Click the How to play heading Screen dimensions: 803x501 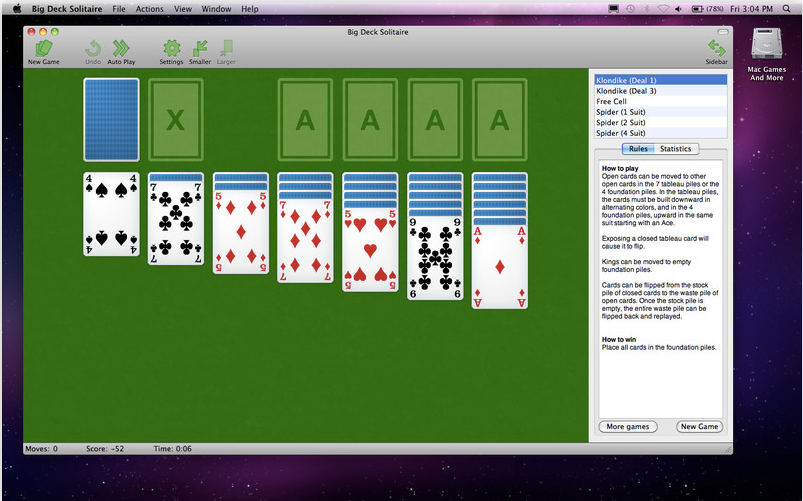coord(620,168)
